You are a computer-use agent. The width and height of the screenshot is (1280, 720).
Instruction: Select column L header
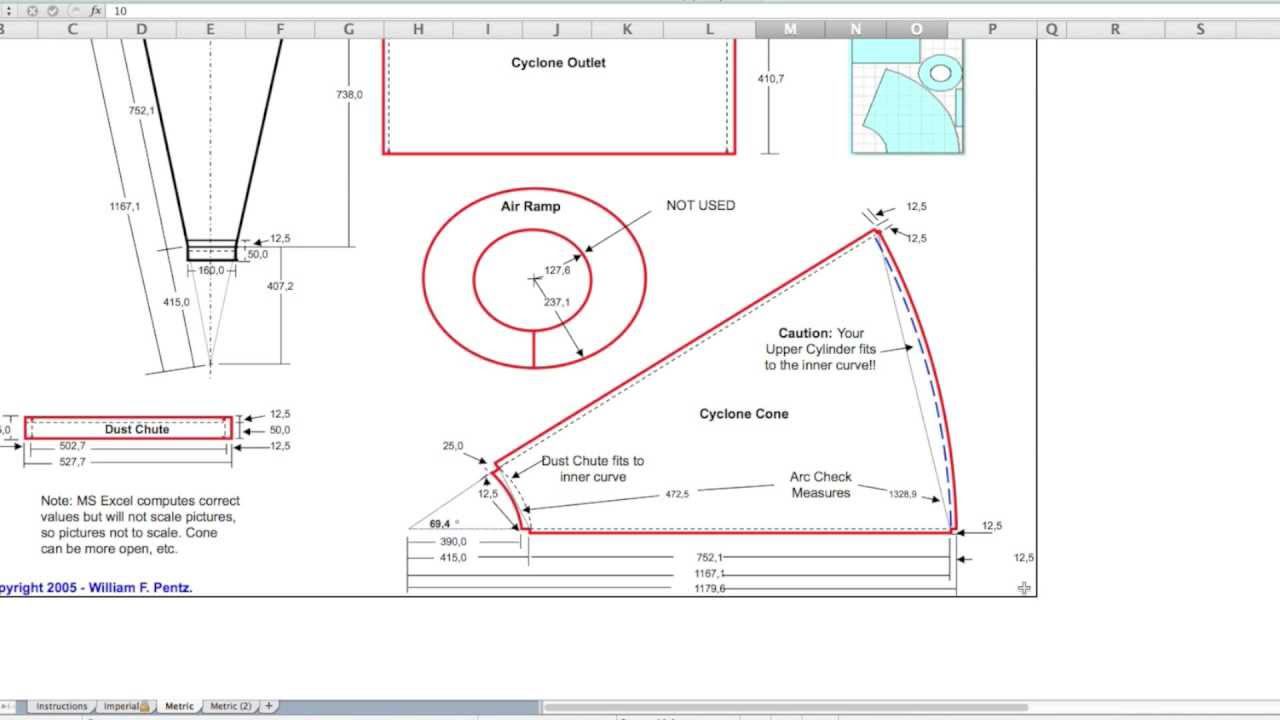tap(709, 30)
